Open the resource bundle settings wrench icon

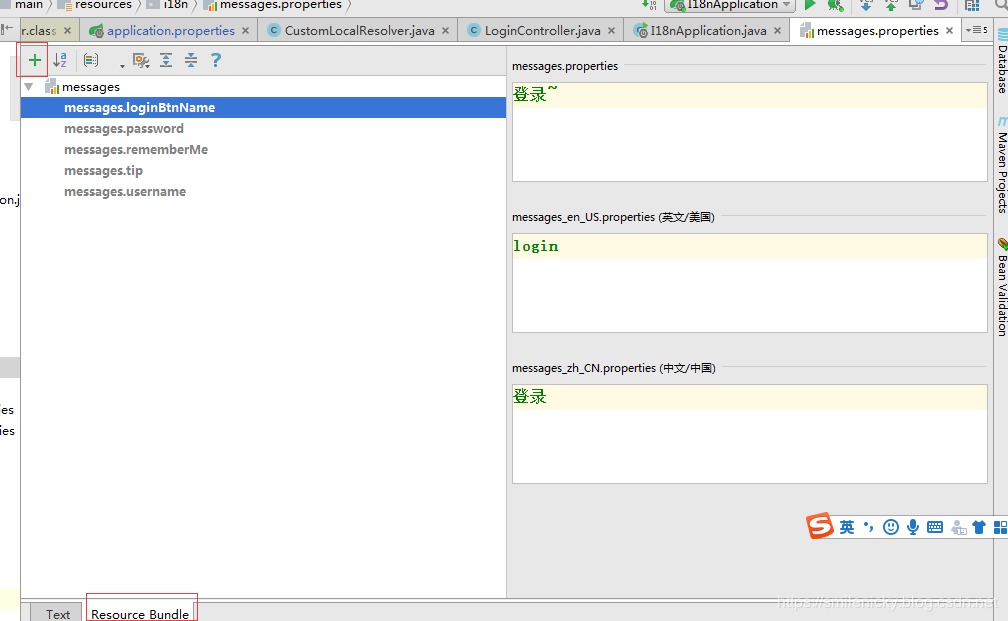pos(141,60)
